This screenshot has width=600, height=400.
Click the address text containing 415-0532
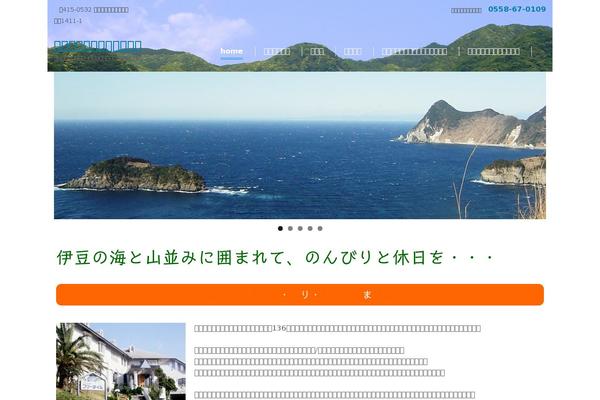tap(94, 10)
